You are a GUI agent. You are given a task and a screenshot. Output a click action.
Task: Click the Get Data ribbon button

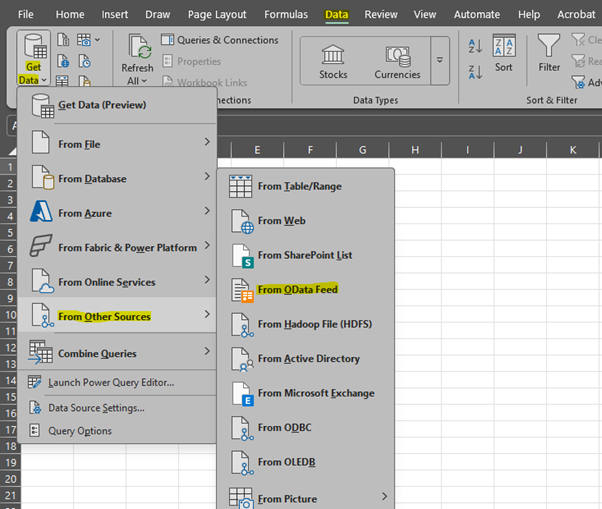point(33,58)
